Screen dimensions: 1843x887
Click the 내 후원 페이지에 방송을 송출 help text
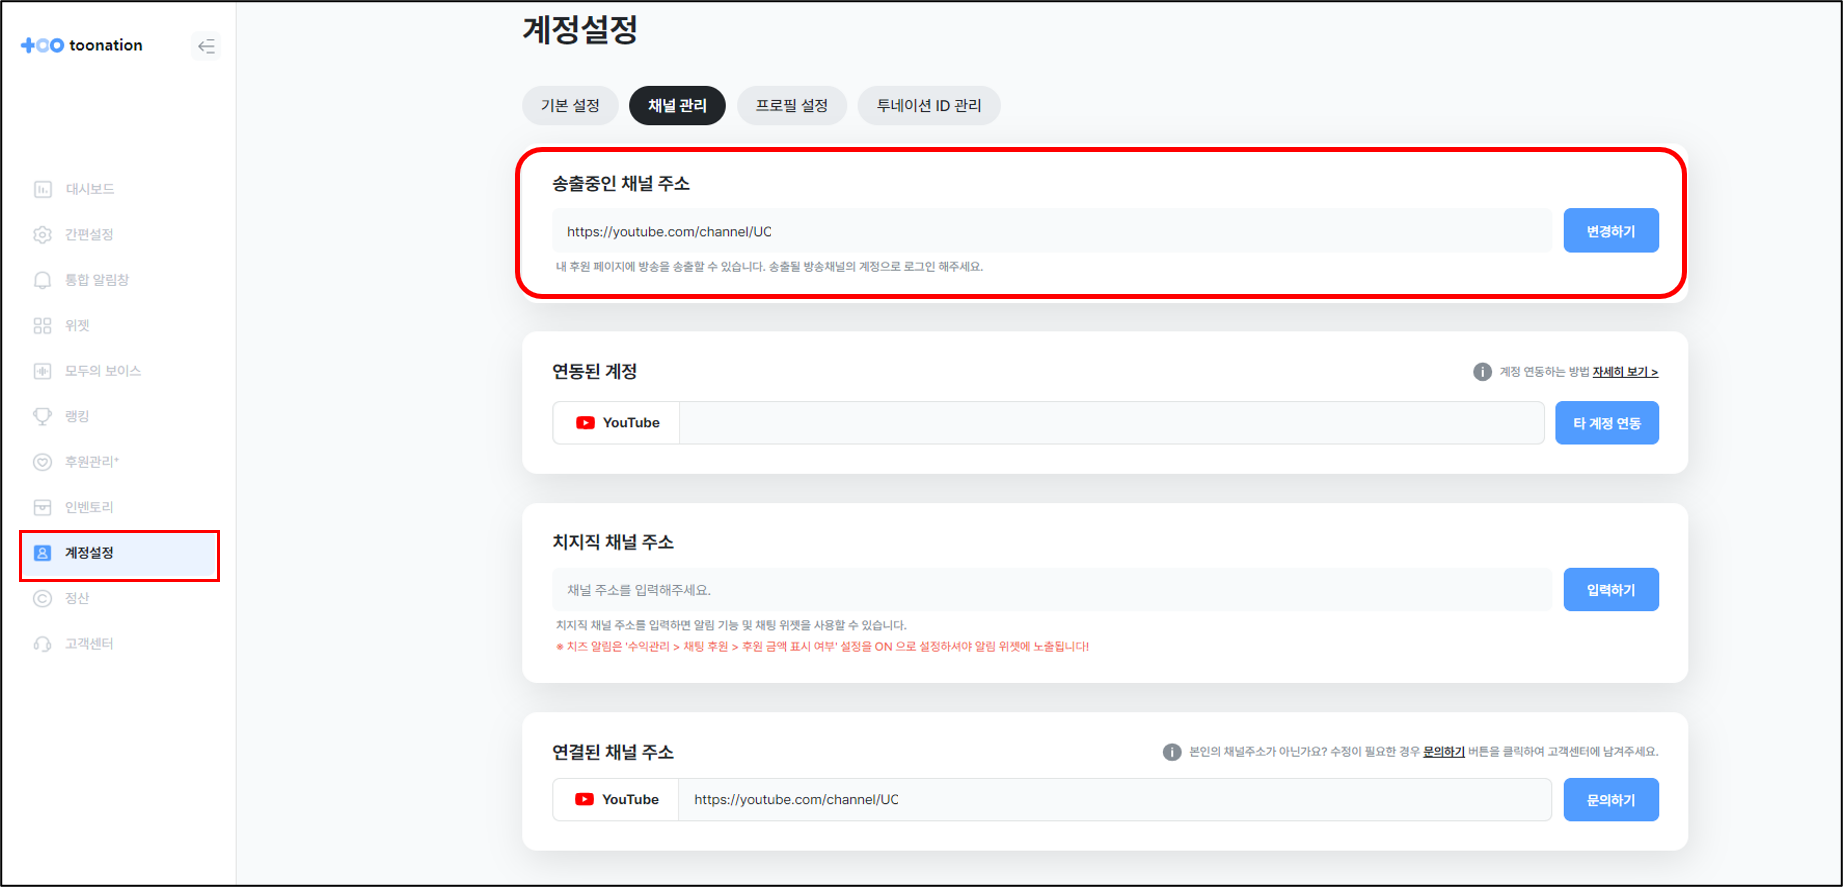[769, 267]
